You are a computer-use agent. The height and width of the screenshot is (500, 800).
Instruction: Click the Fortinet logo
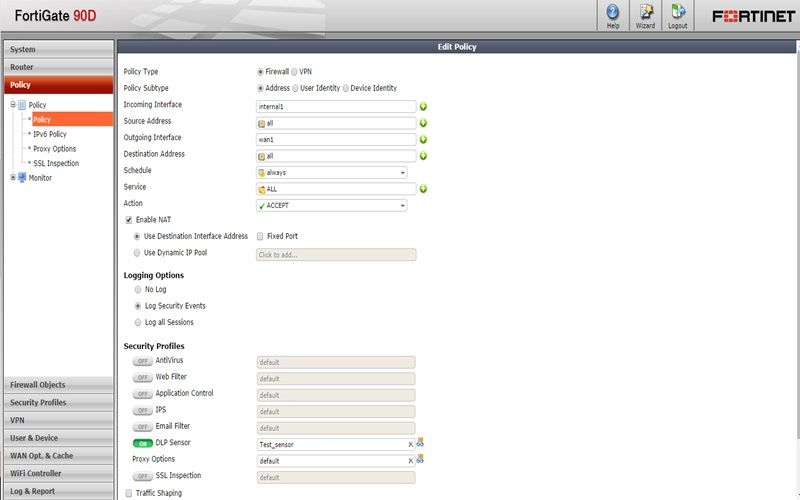pos(754,16)
